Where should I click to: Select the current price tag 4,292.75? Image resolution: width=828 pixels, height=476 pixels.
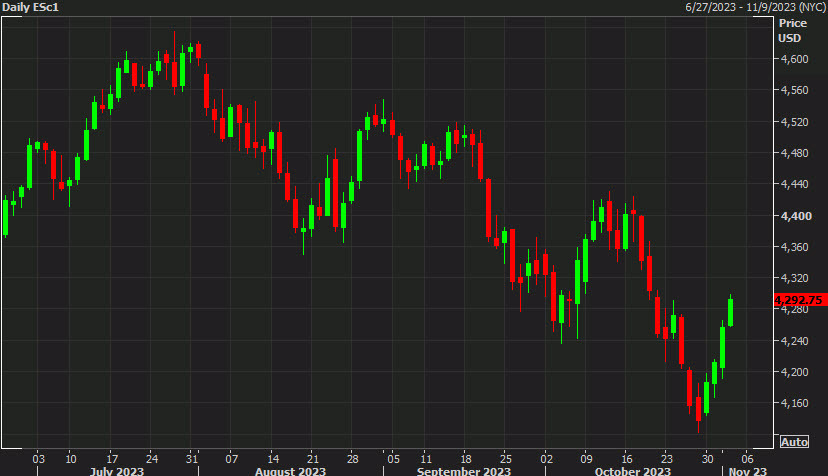pyautogui.click(x=801, y=300)
